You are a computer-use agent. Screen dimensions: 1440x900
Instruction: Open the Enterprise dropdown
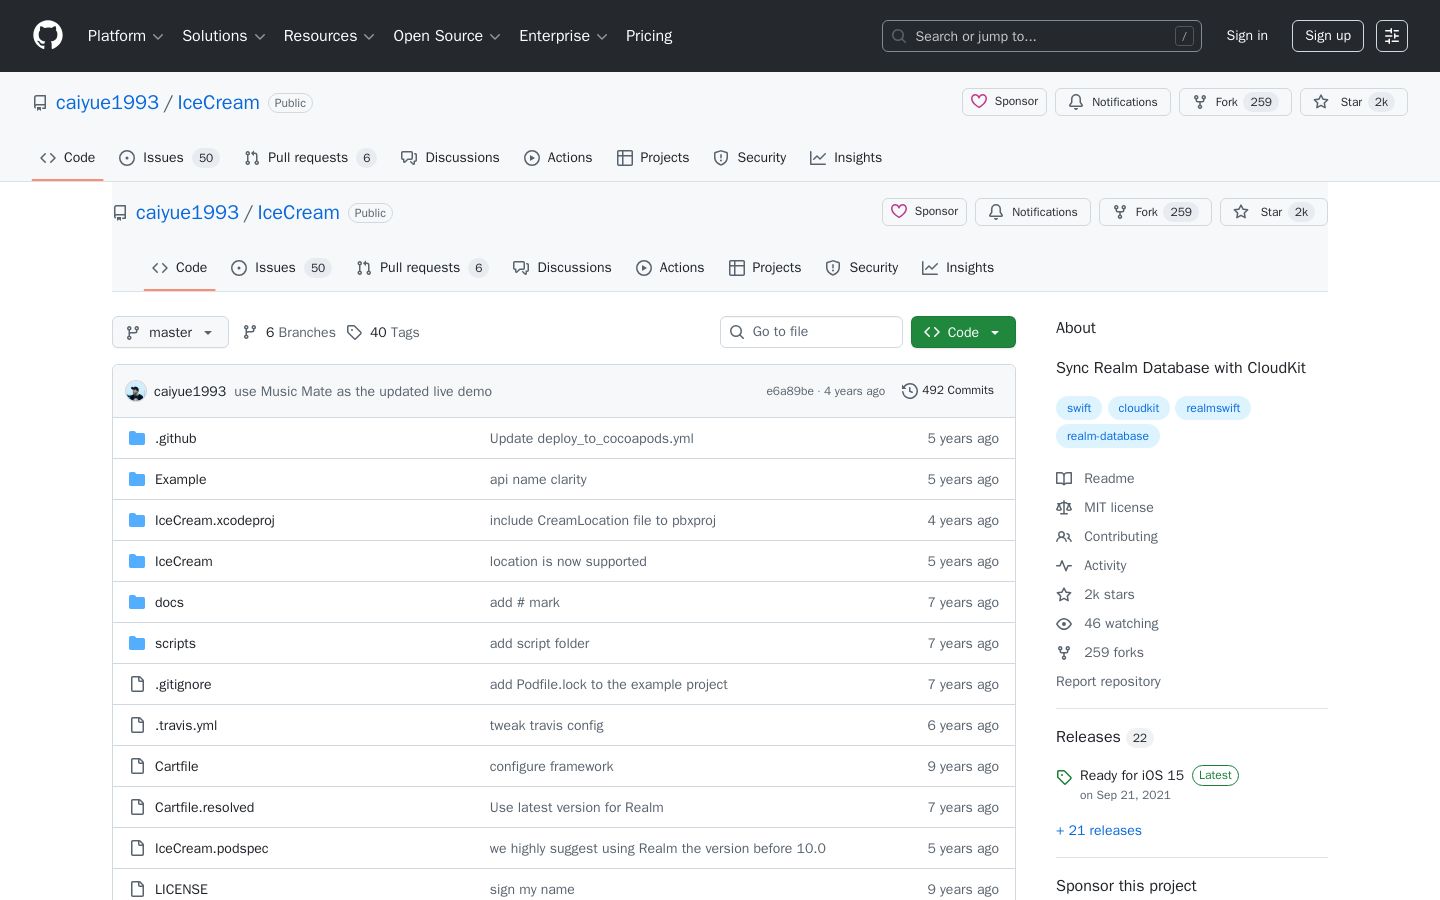tap(563, 36)
